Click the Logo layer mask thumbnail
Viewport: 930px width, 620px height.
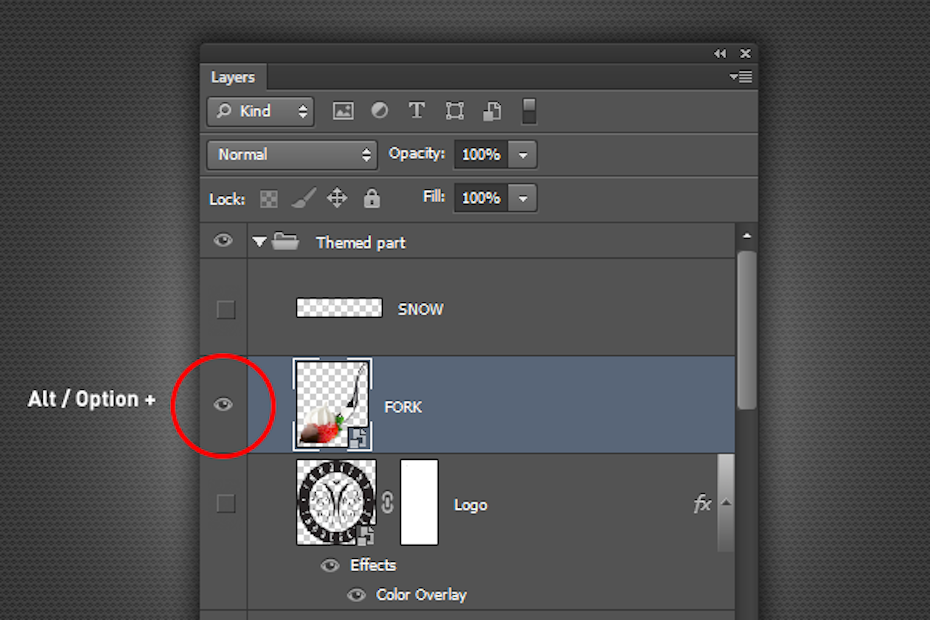(x=419, y=503)
